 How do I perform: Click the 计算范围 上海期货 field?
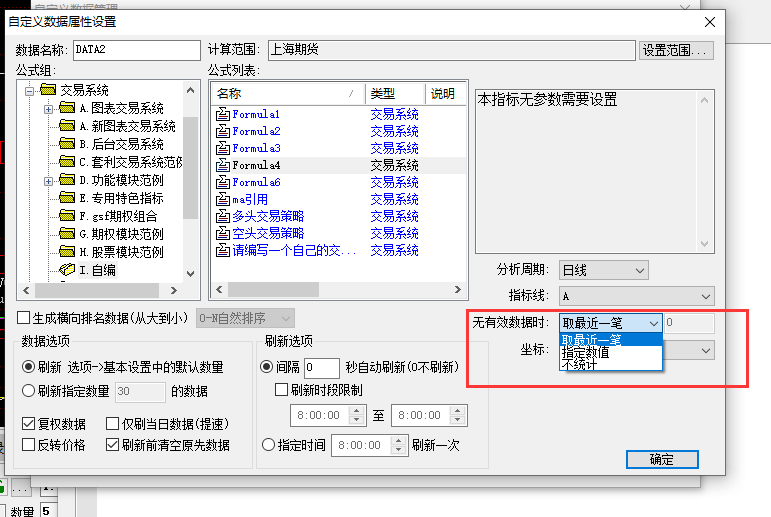tap(452, 50)
